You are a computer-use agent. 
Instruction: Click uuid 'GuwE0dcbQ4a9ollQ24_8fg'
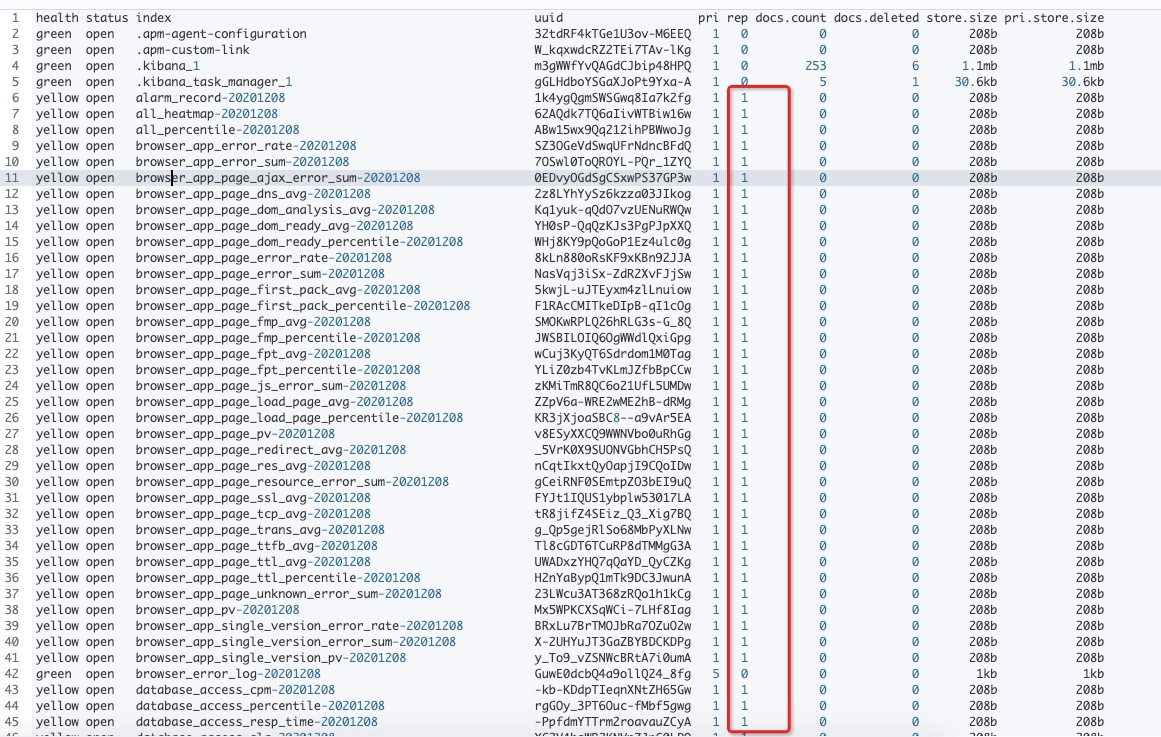tap(612, 674)
